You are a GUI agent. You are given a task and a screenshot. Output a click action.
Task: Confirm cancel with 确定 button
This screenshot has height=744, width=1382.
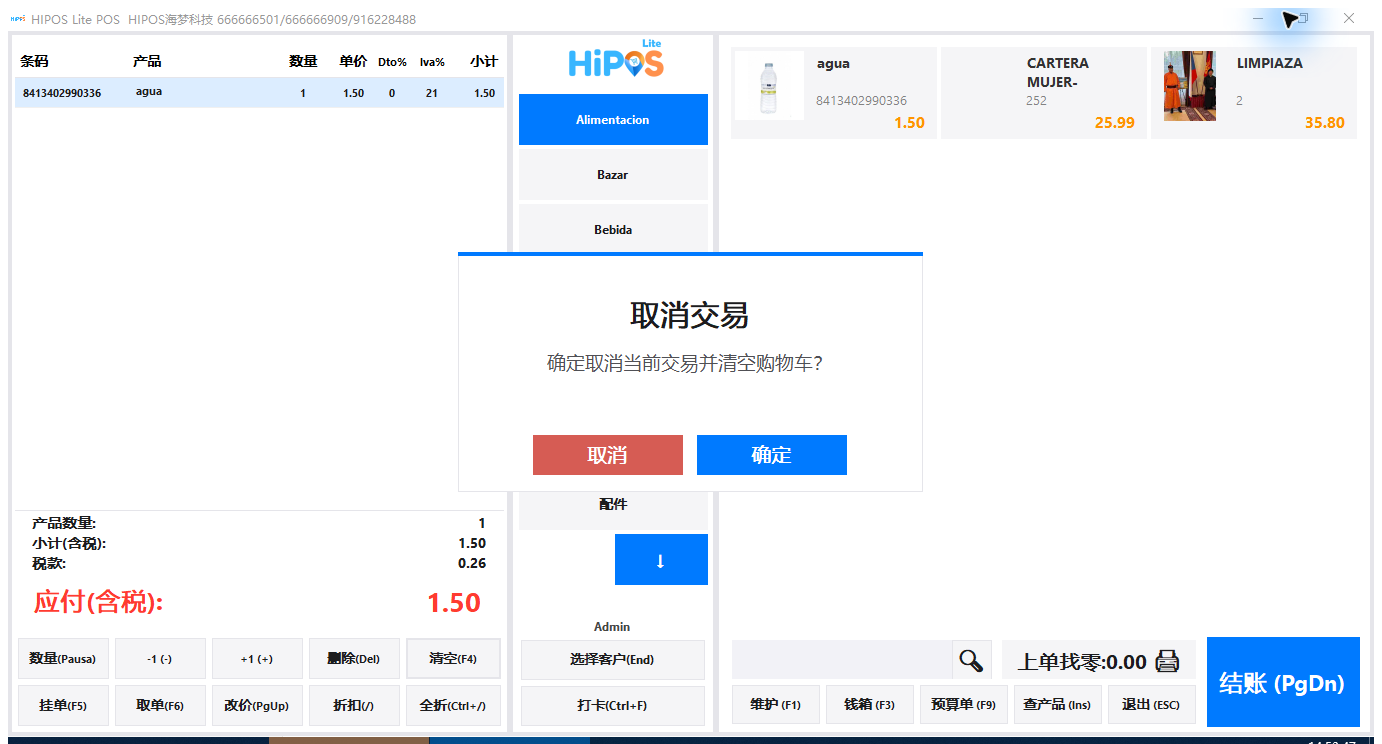pos(772,455)
